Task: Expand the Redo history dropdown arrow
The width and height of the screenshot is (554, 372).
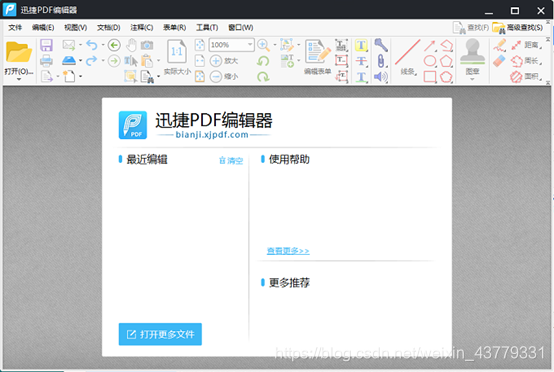Action: (x=103, y=61)
